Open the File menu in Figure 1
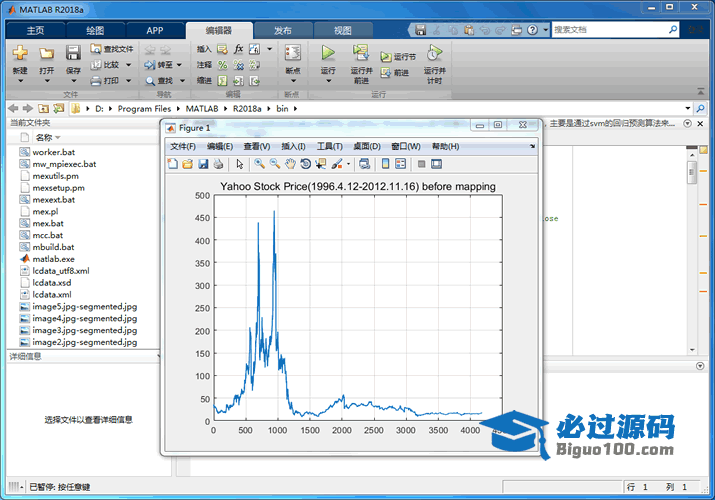The width and height of the screenshot is (715, 500). [x=183, y=146]
